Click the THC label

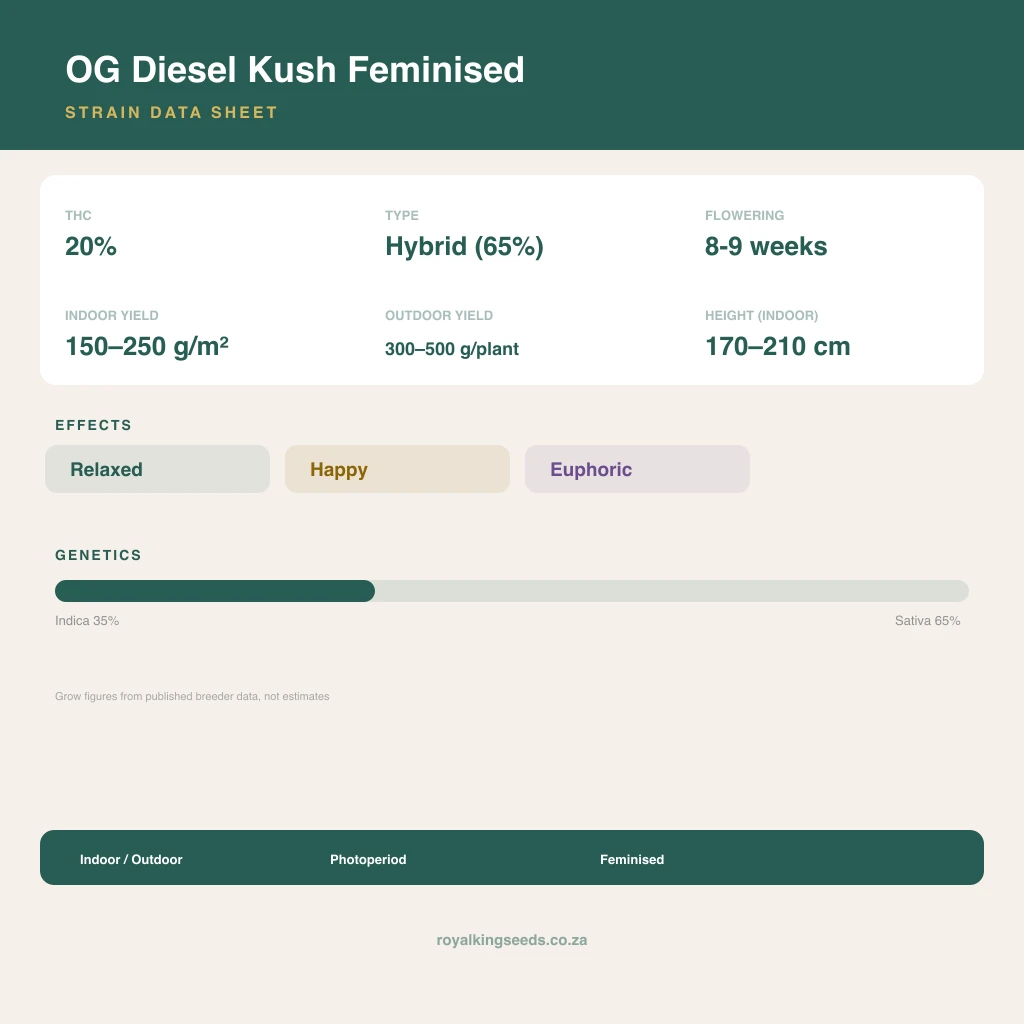point(78,216)
